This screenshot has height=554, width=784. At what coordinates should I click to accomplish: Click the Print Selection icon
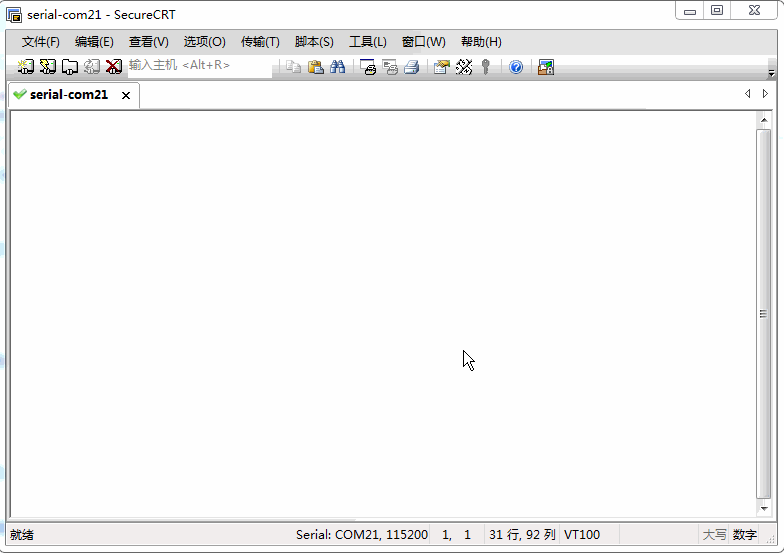point(390,66)
